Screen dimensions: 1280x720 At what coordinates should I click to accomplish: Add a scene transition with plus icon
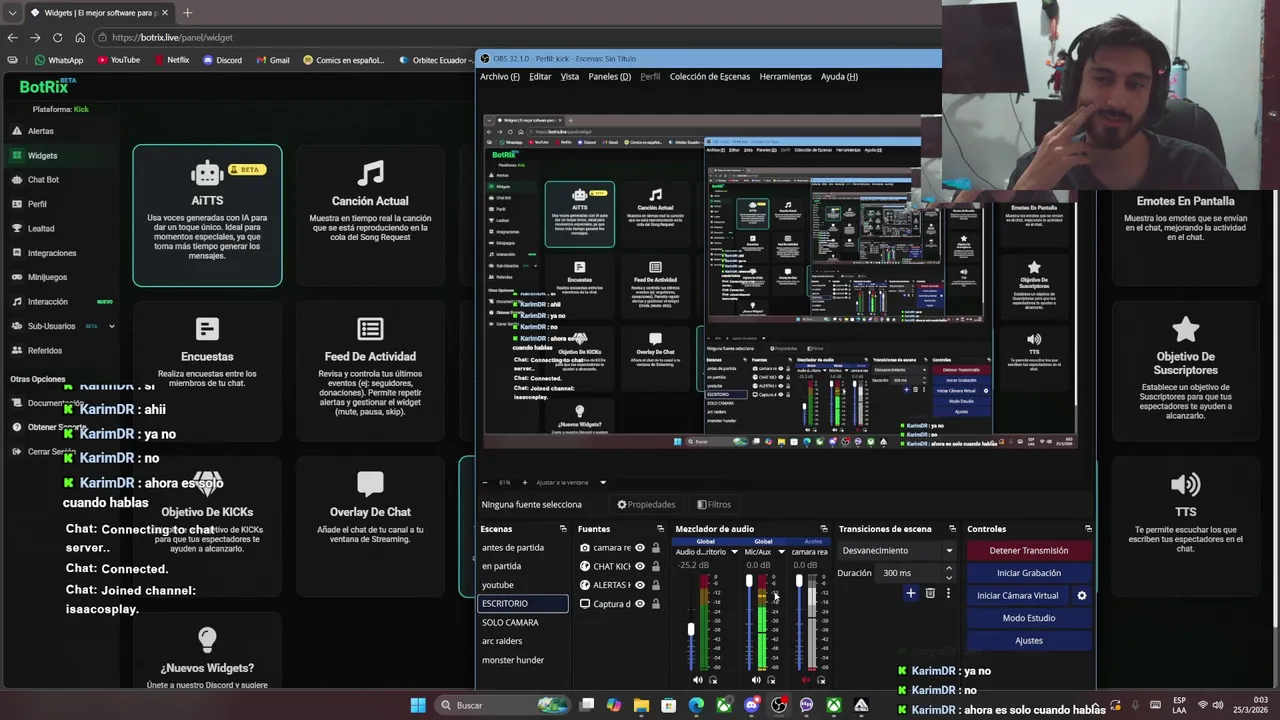click(x=910, y=594)
